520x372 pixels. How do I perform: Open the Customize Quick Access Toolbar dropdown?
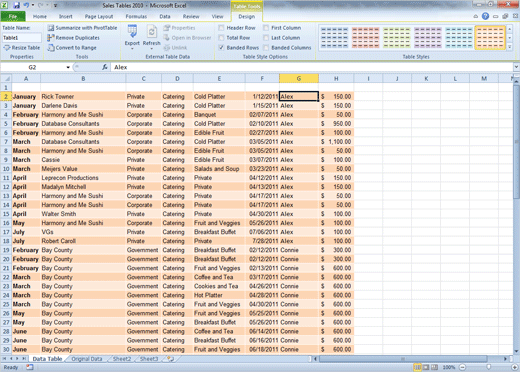click(x=55, y=5)
